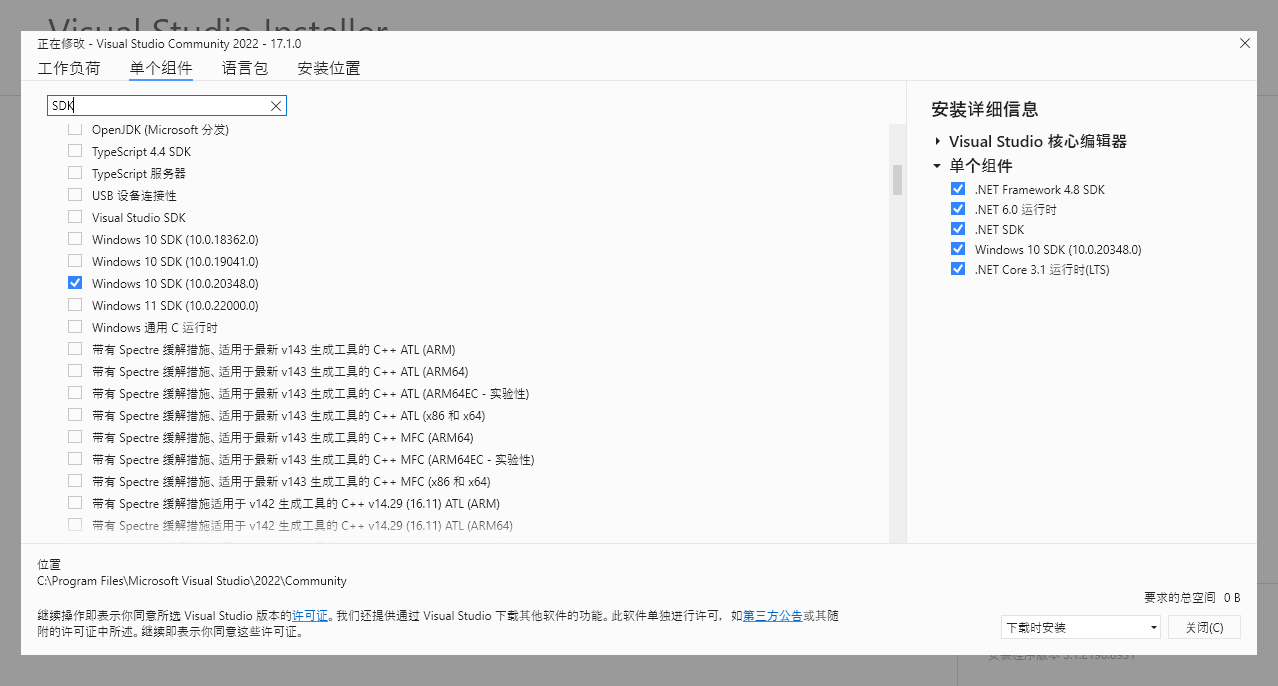Open the 下载时安装 dropdown

(x=1081, y=627)
